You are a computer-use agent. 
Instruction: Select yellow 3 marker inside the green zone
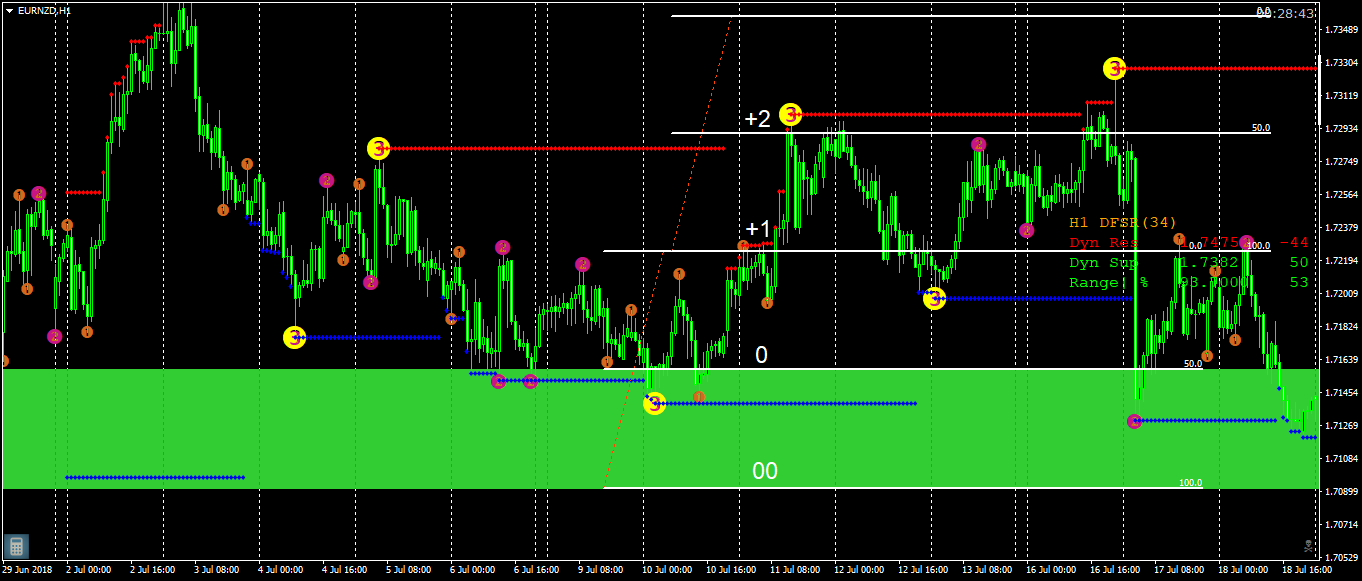click(x=654, y=403)
